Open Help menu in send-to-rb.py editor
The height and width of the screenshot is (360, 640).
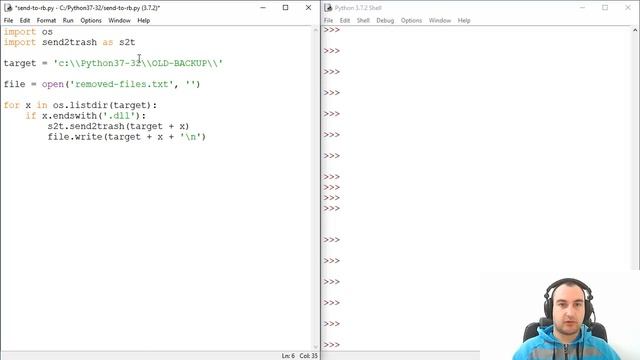tap(144, 20)
